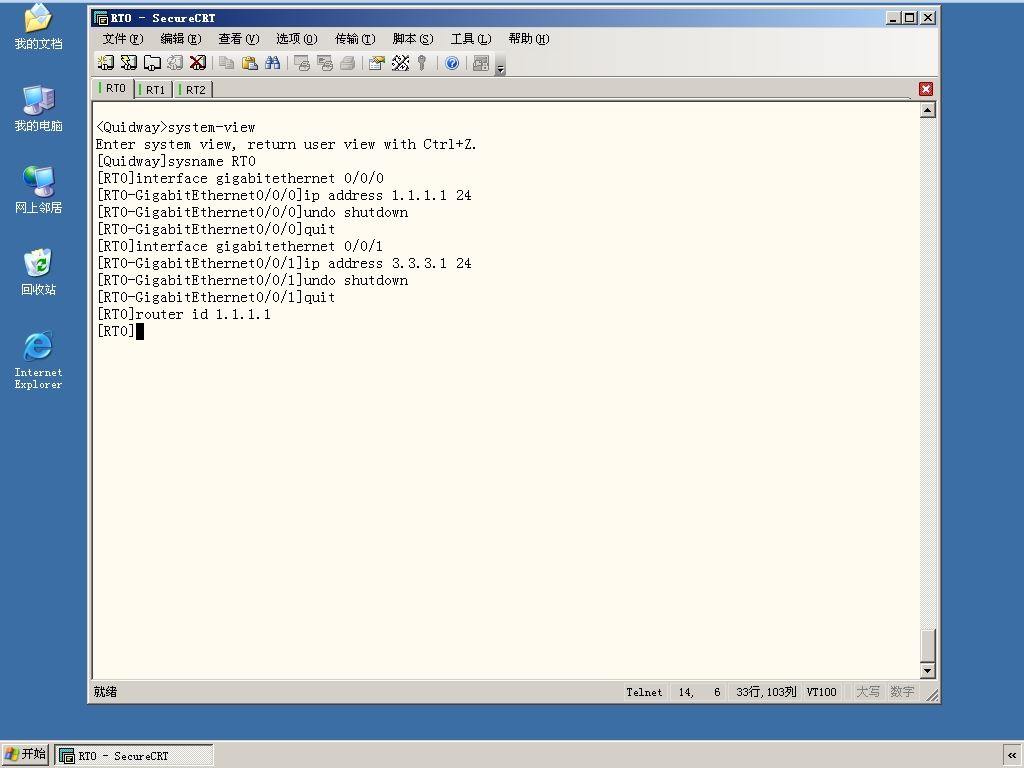Click the blue Help question icon
The image size is (1024, 768).
452,63
